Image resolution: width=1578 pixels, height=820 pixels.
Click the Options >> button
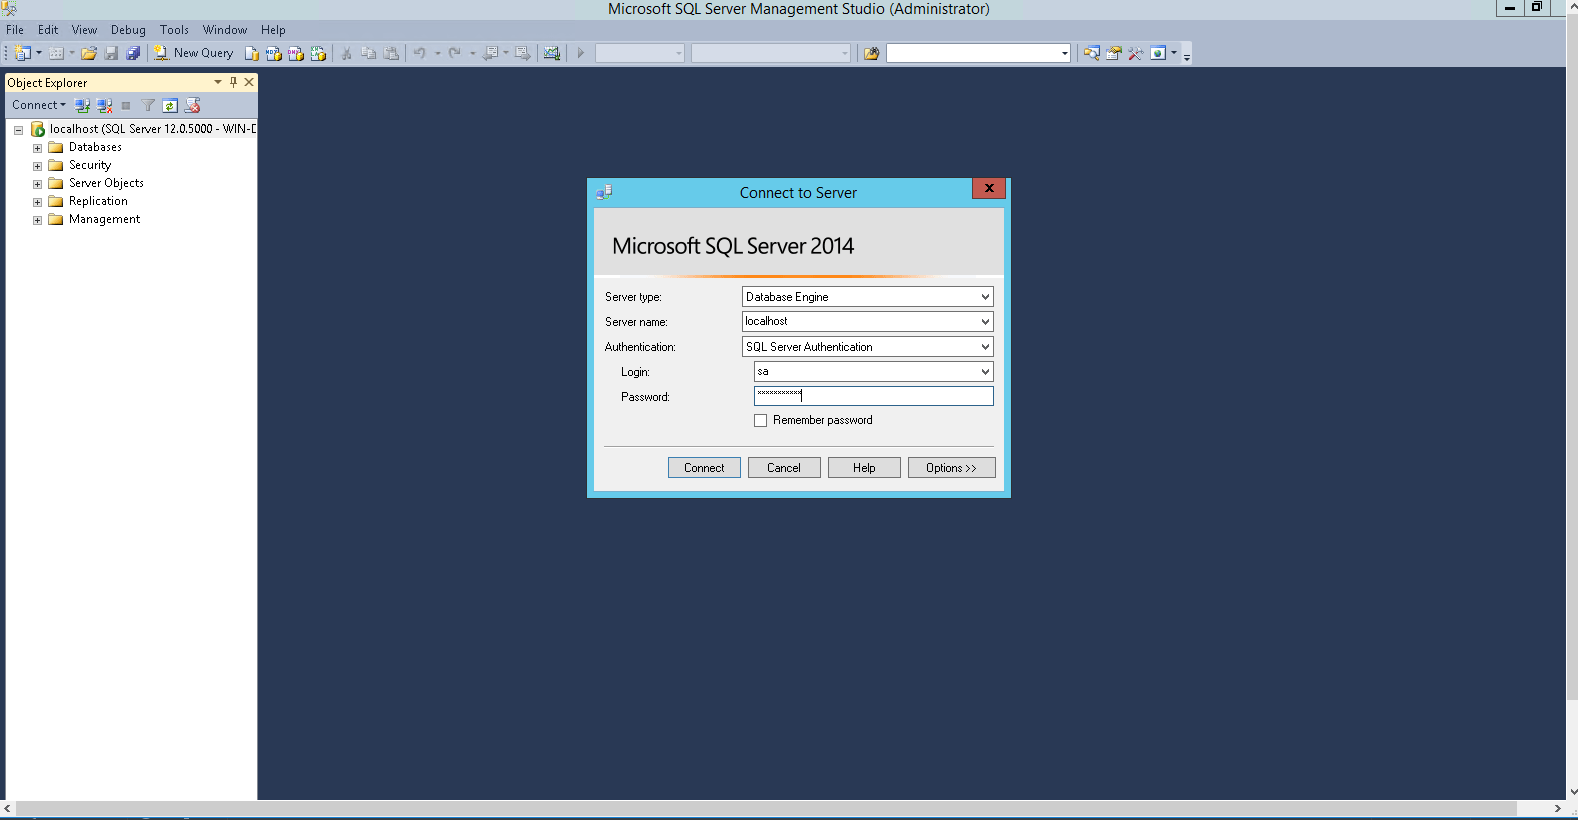[951, 468]
